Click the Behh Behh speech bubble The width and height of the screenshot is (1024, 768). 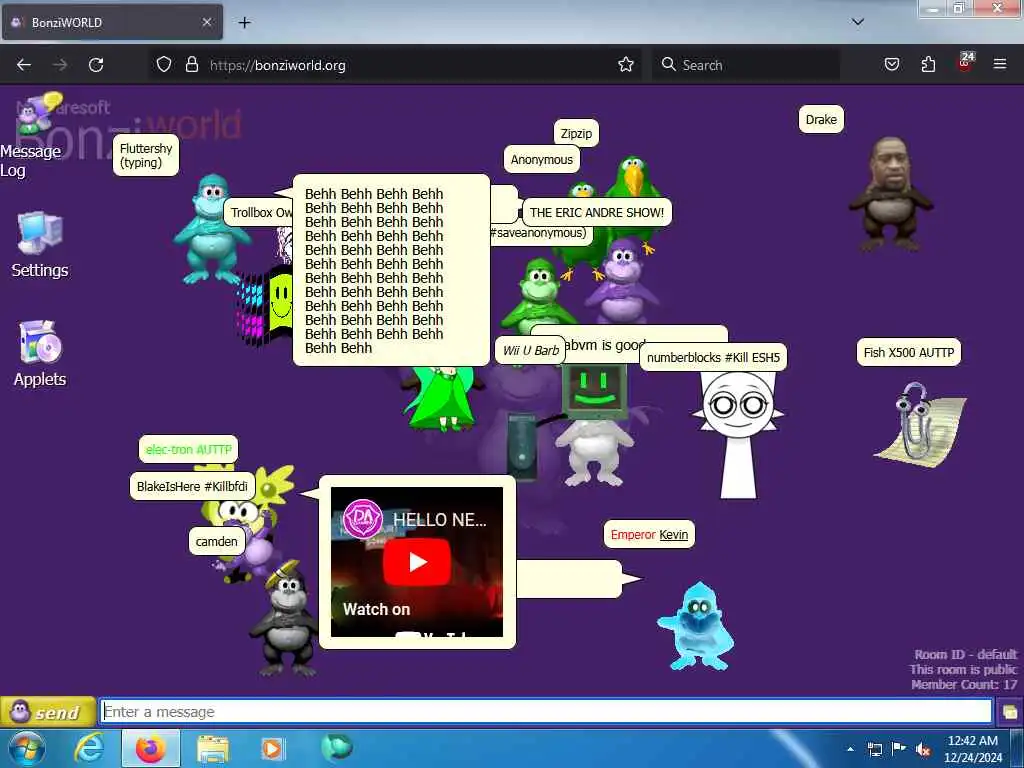point(391,270)
